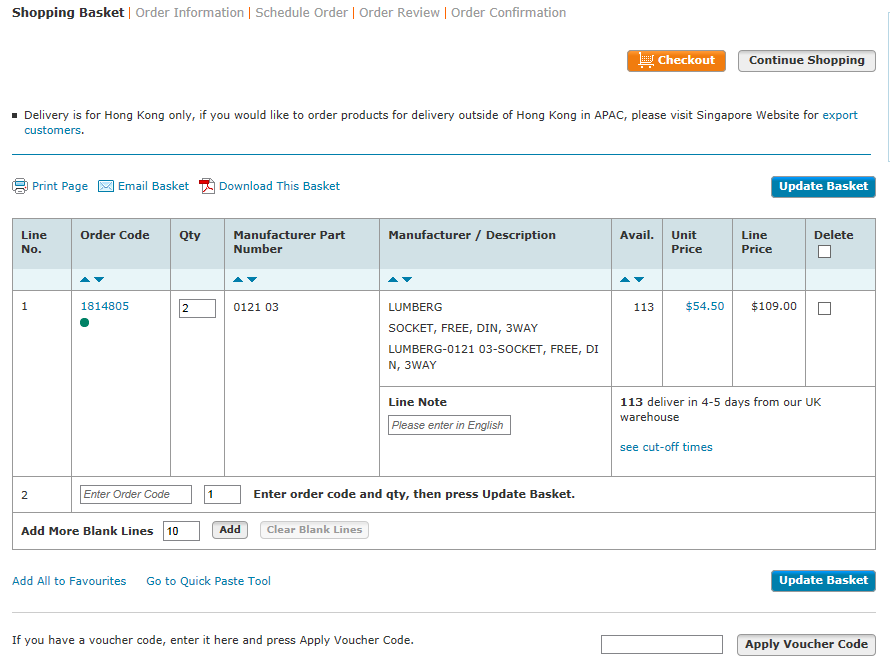
Task: Click the printer icon for Print Page
Action: coord(20,186)
